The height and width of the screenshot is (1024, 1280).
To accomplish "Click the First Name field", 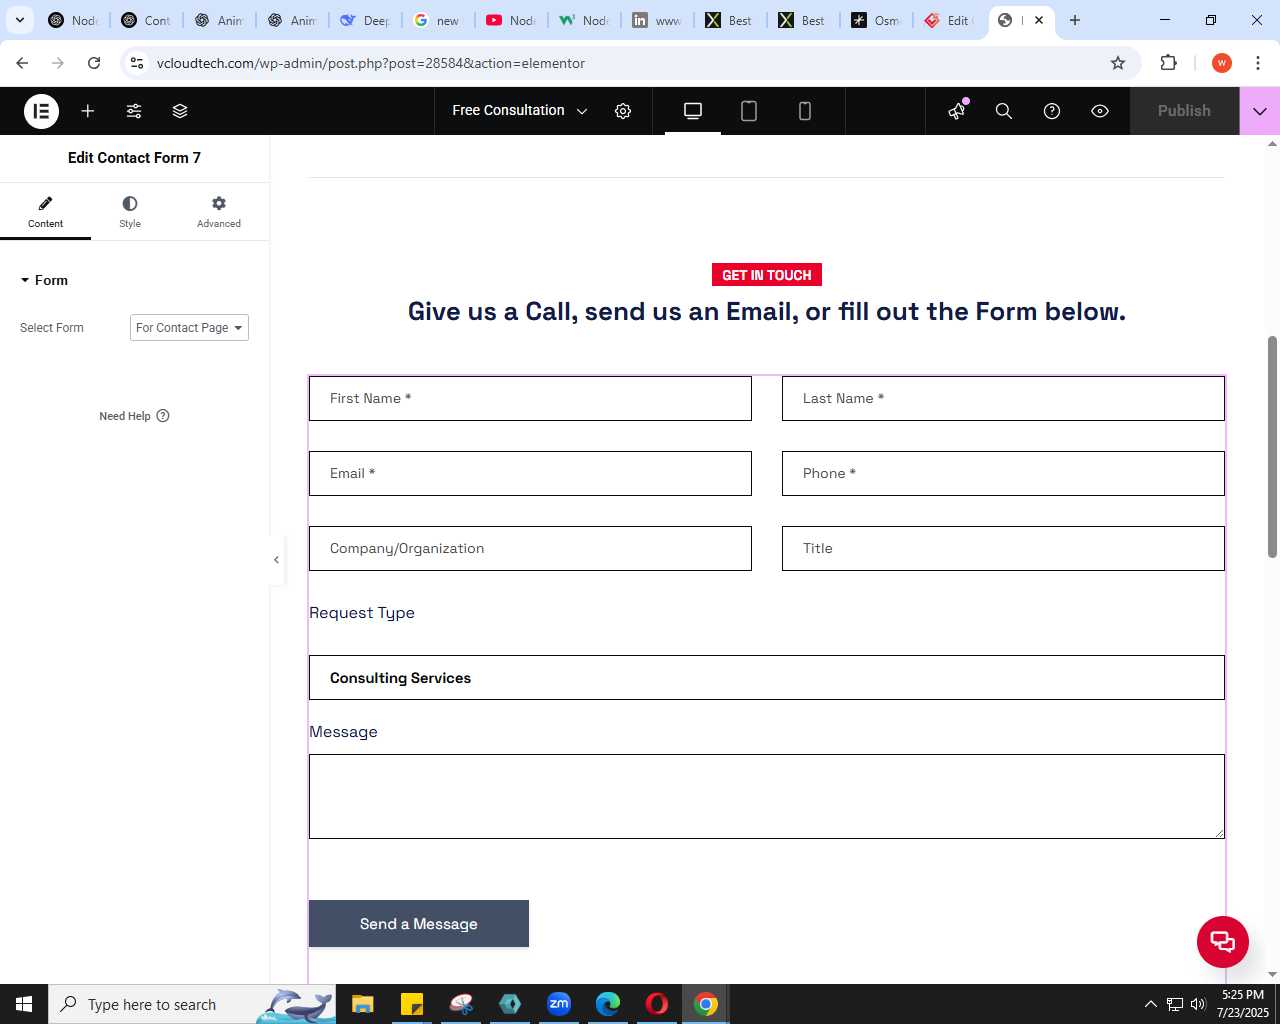I will [x=530, y=398].
